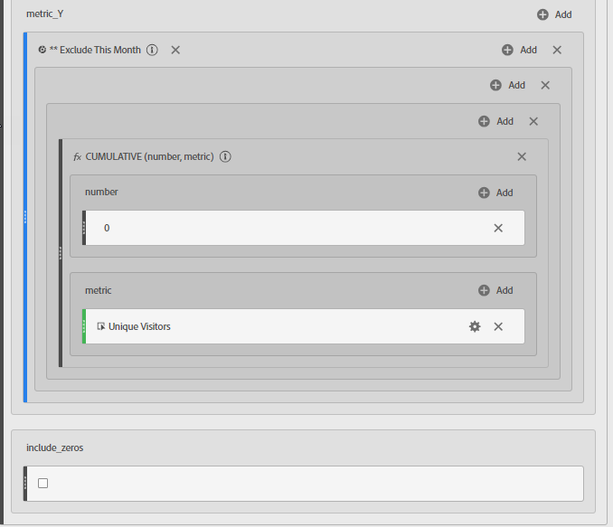Remove Unique Visitors metric with X
Viewport: 613px width, 527px height.
pyautogui.click(x=498, y=326)
